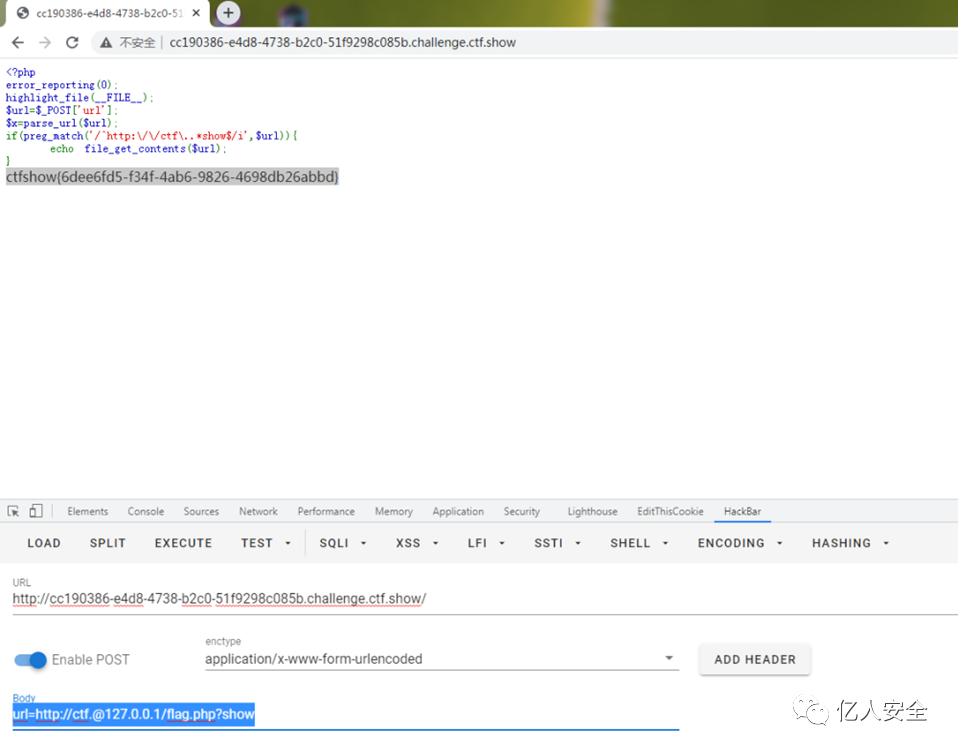Click the LOAD button in HackBar
958x752 pixels.
pos(44,543)
